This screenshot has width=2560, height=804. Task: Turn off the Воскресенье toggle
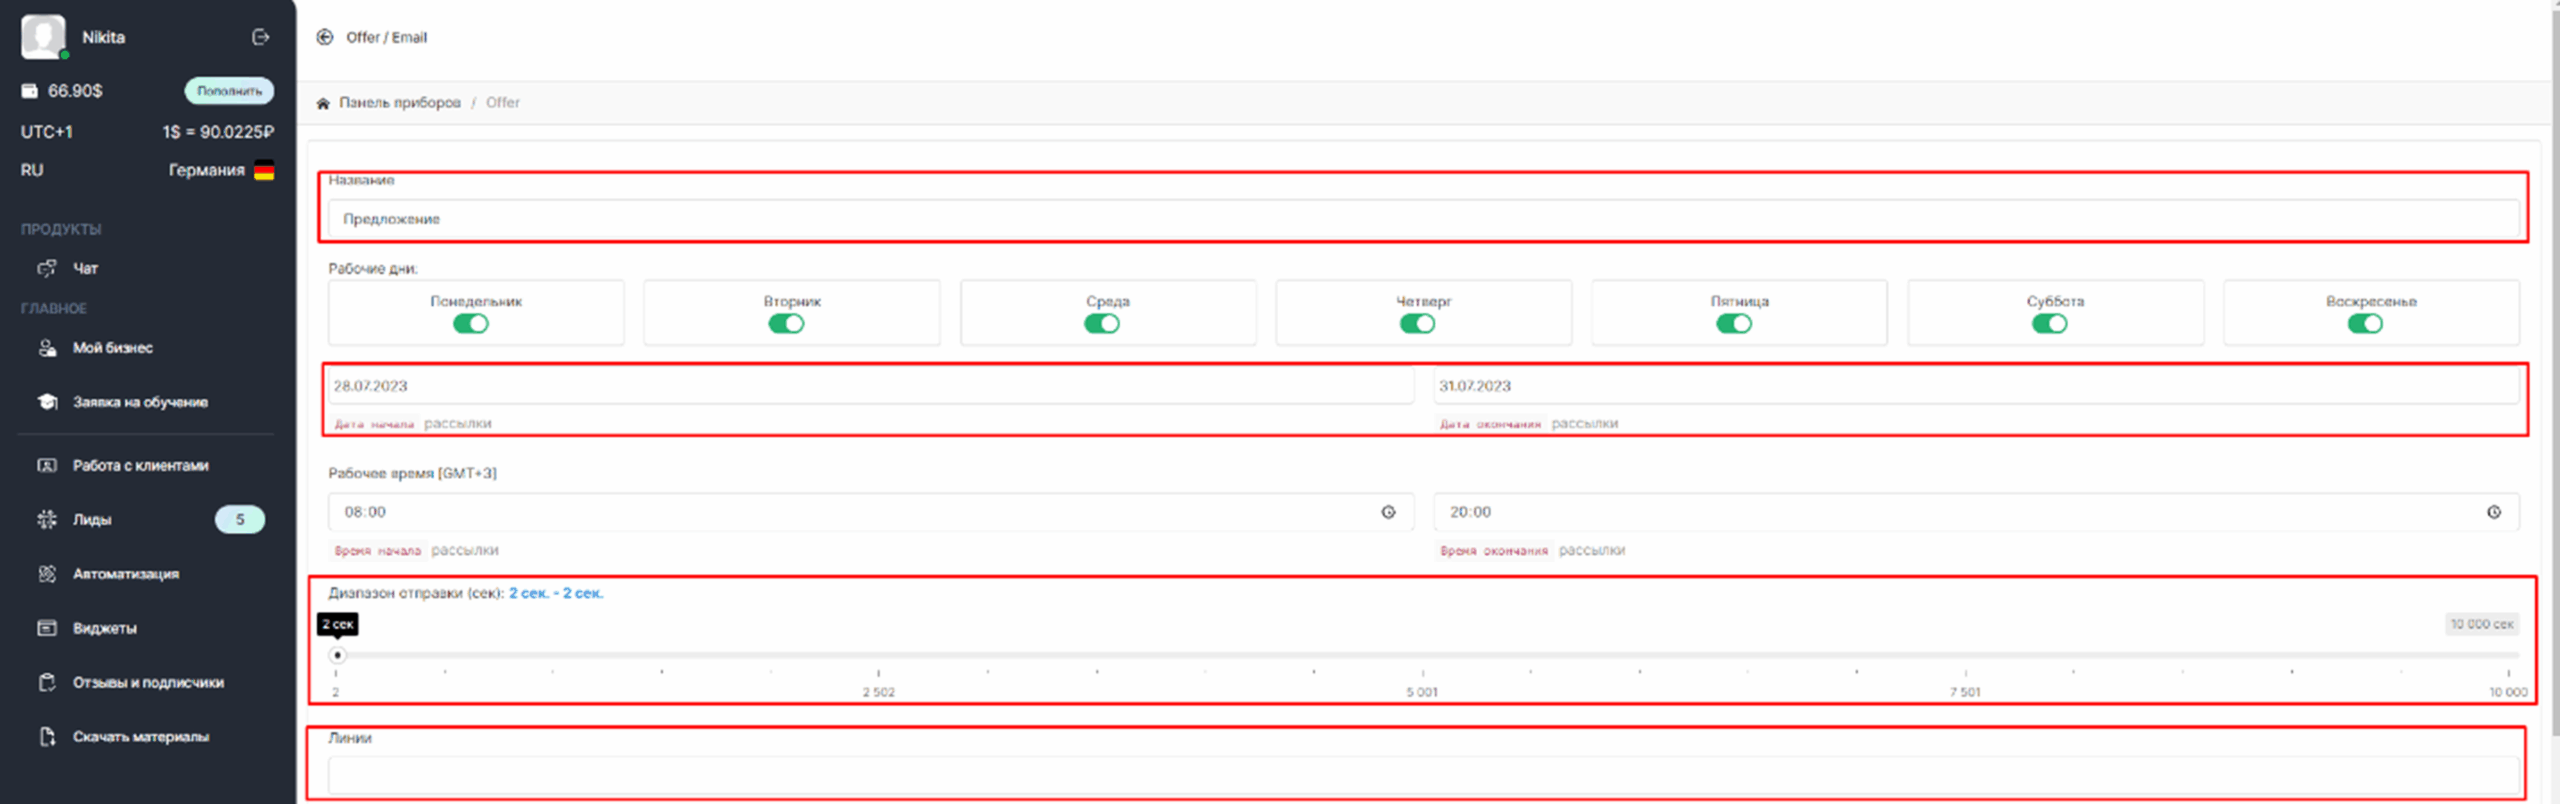(x=2365, y=324)
